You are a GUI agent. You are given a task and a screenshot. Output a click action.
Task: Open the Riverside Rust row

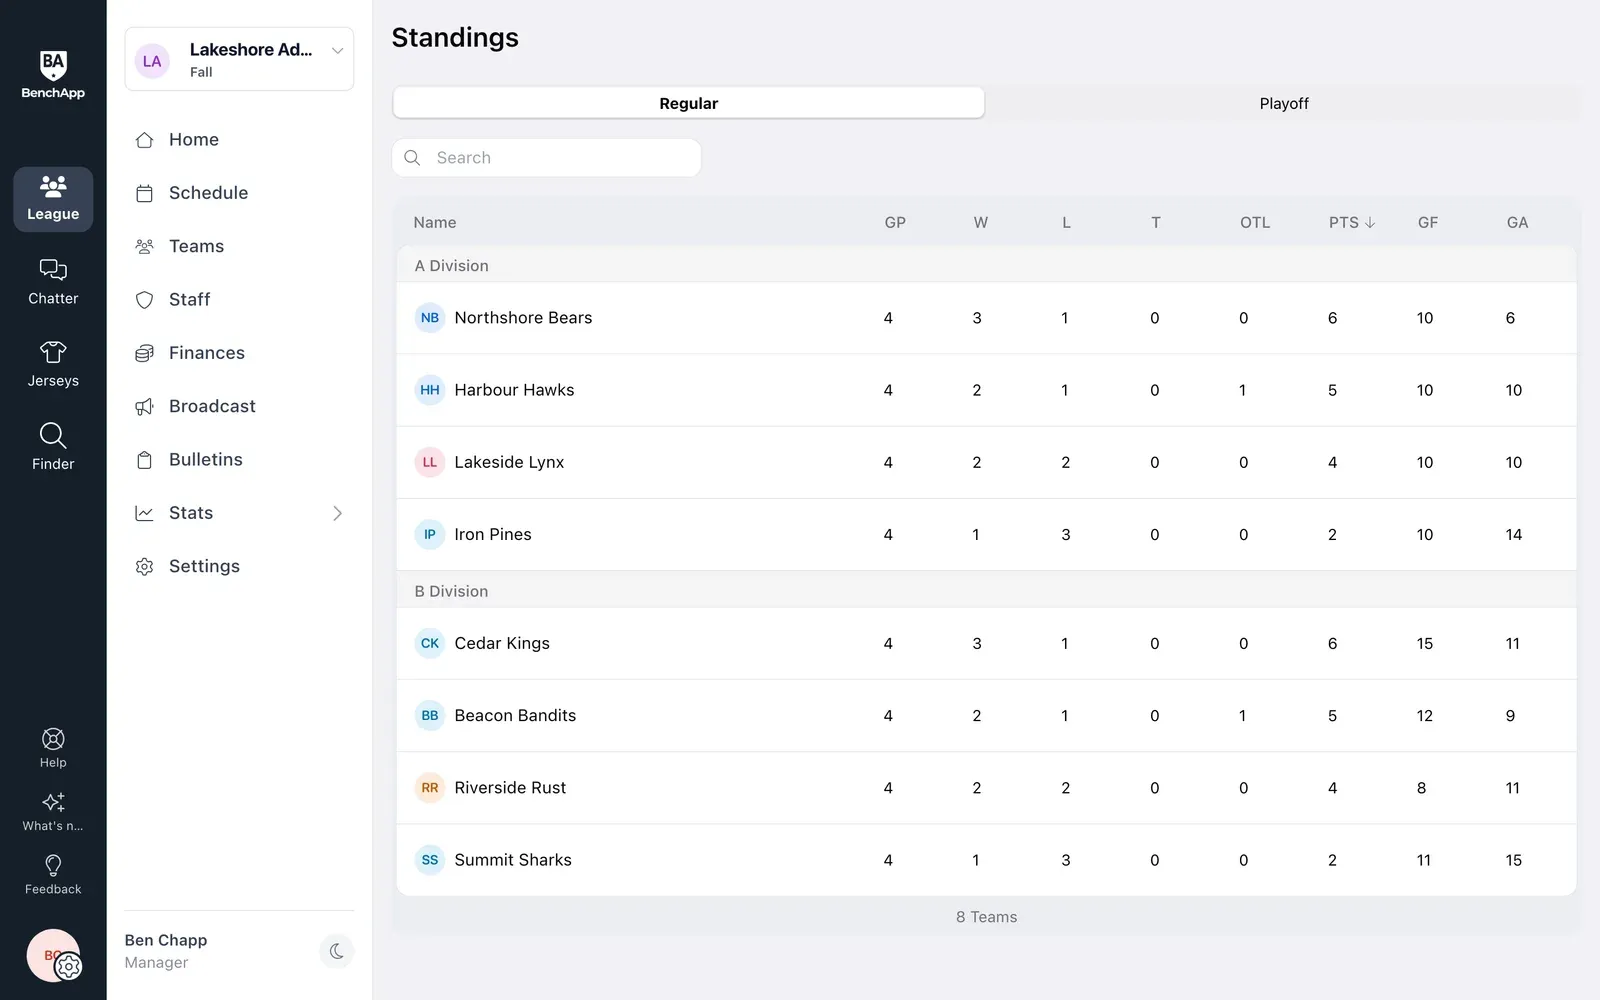tap(986, 788)
